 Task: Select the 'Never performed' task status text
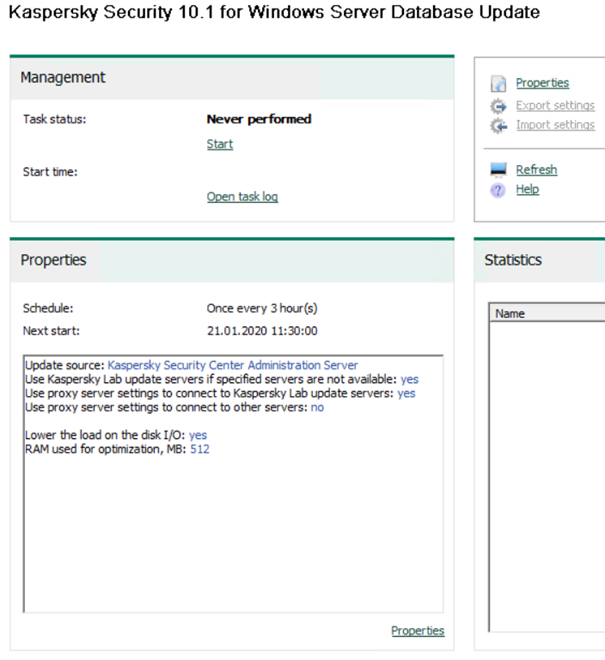pyautogui.click(x=259, y=119)
